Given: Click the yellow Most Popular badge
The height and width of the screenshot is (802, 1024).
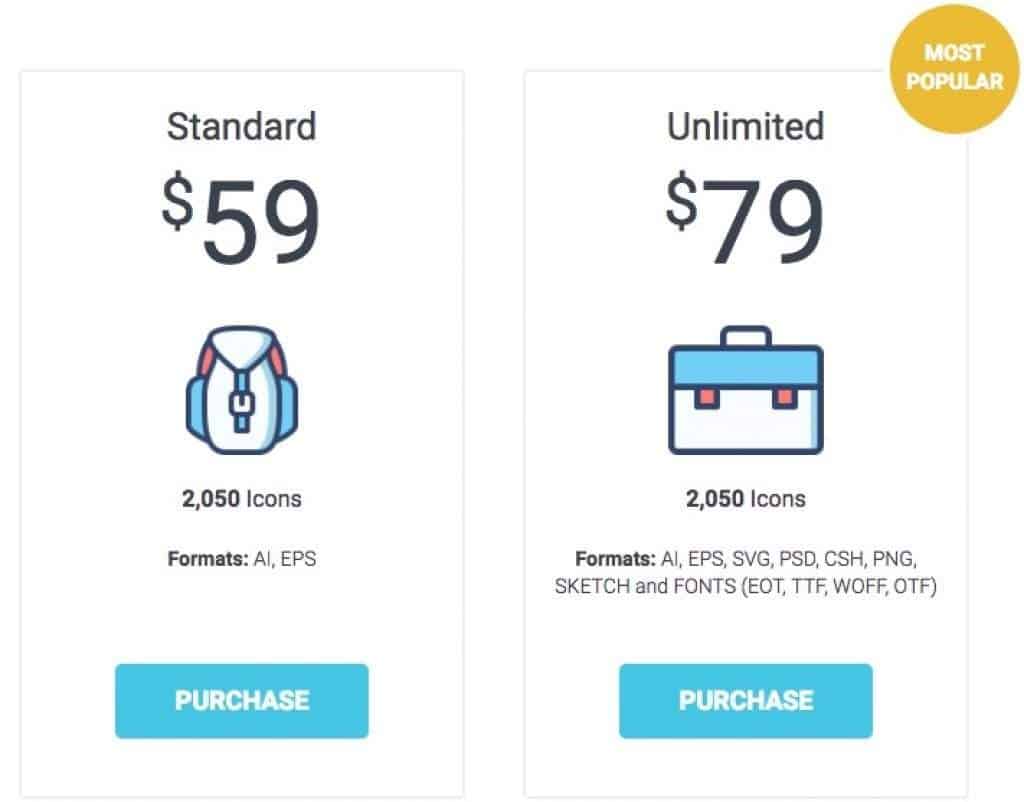Looking at the screenshot, I should coord(955,67).
